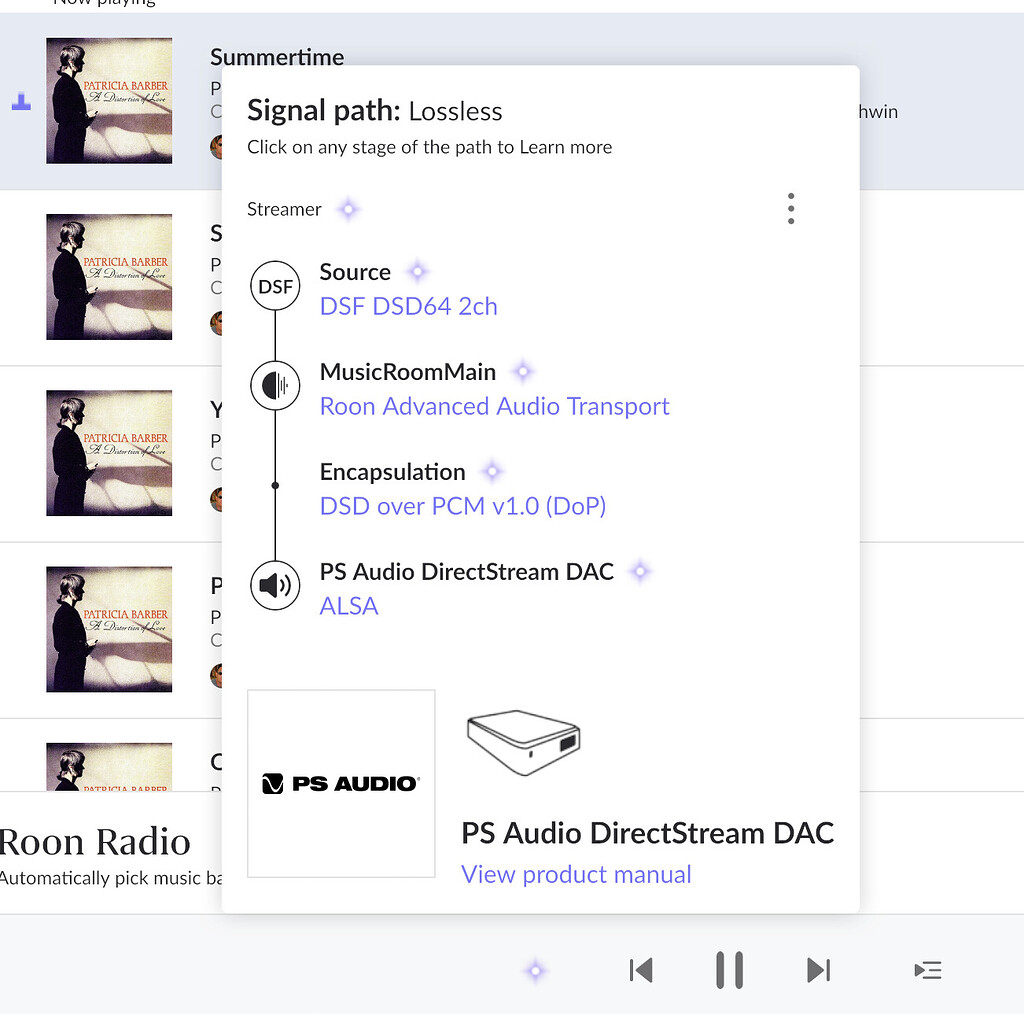The height and width of the screenshot is (1014, 1024).
Task: Select the MusicRoomMain transport speaker icon
Action: pyautogui.click(x=275, y=386)
